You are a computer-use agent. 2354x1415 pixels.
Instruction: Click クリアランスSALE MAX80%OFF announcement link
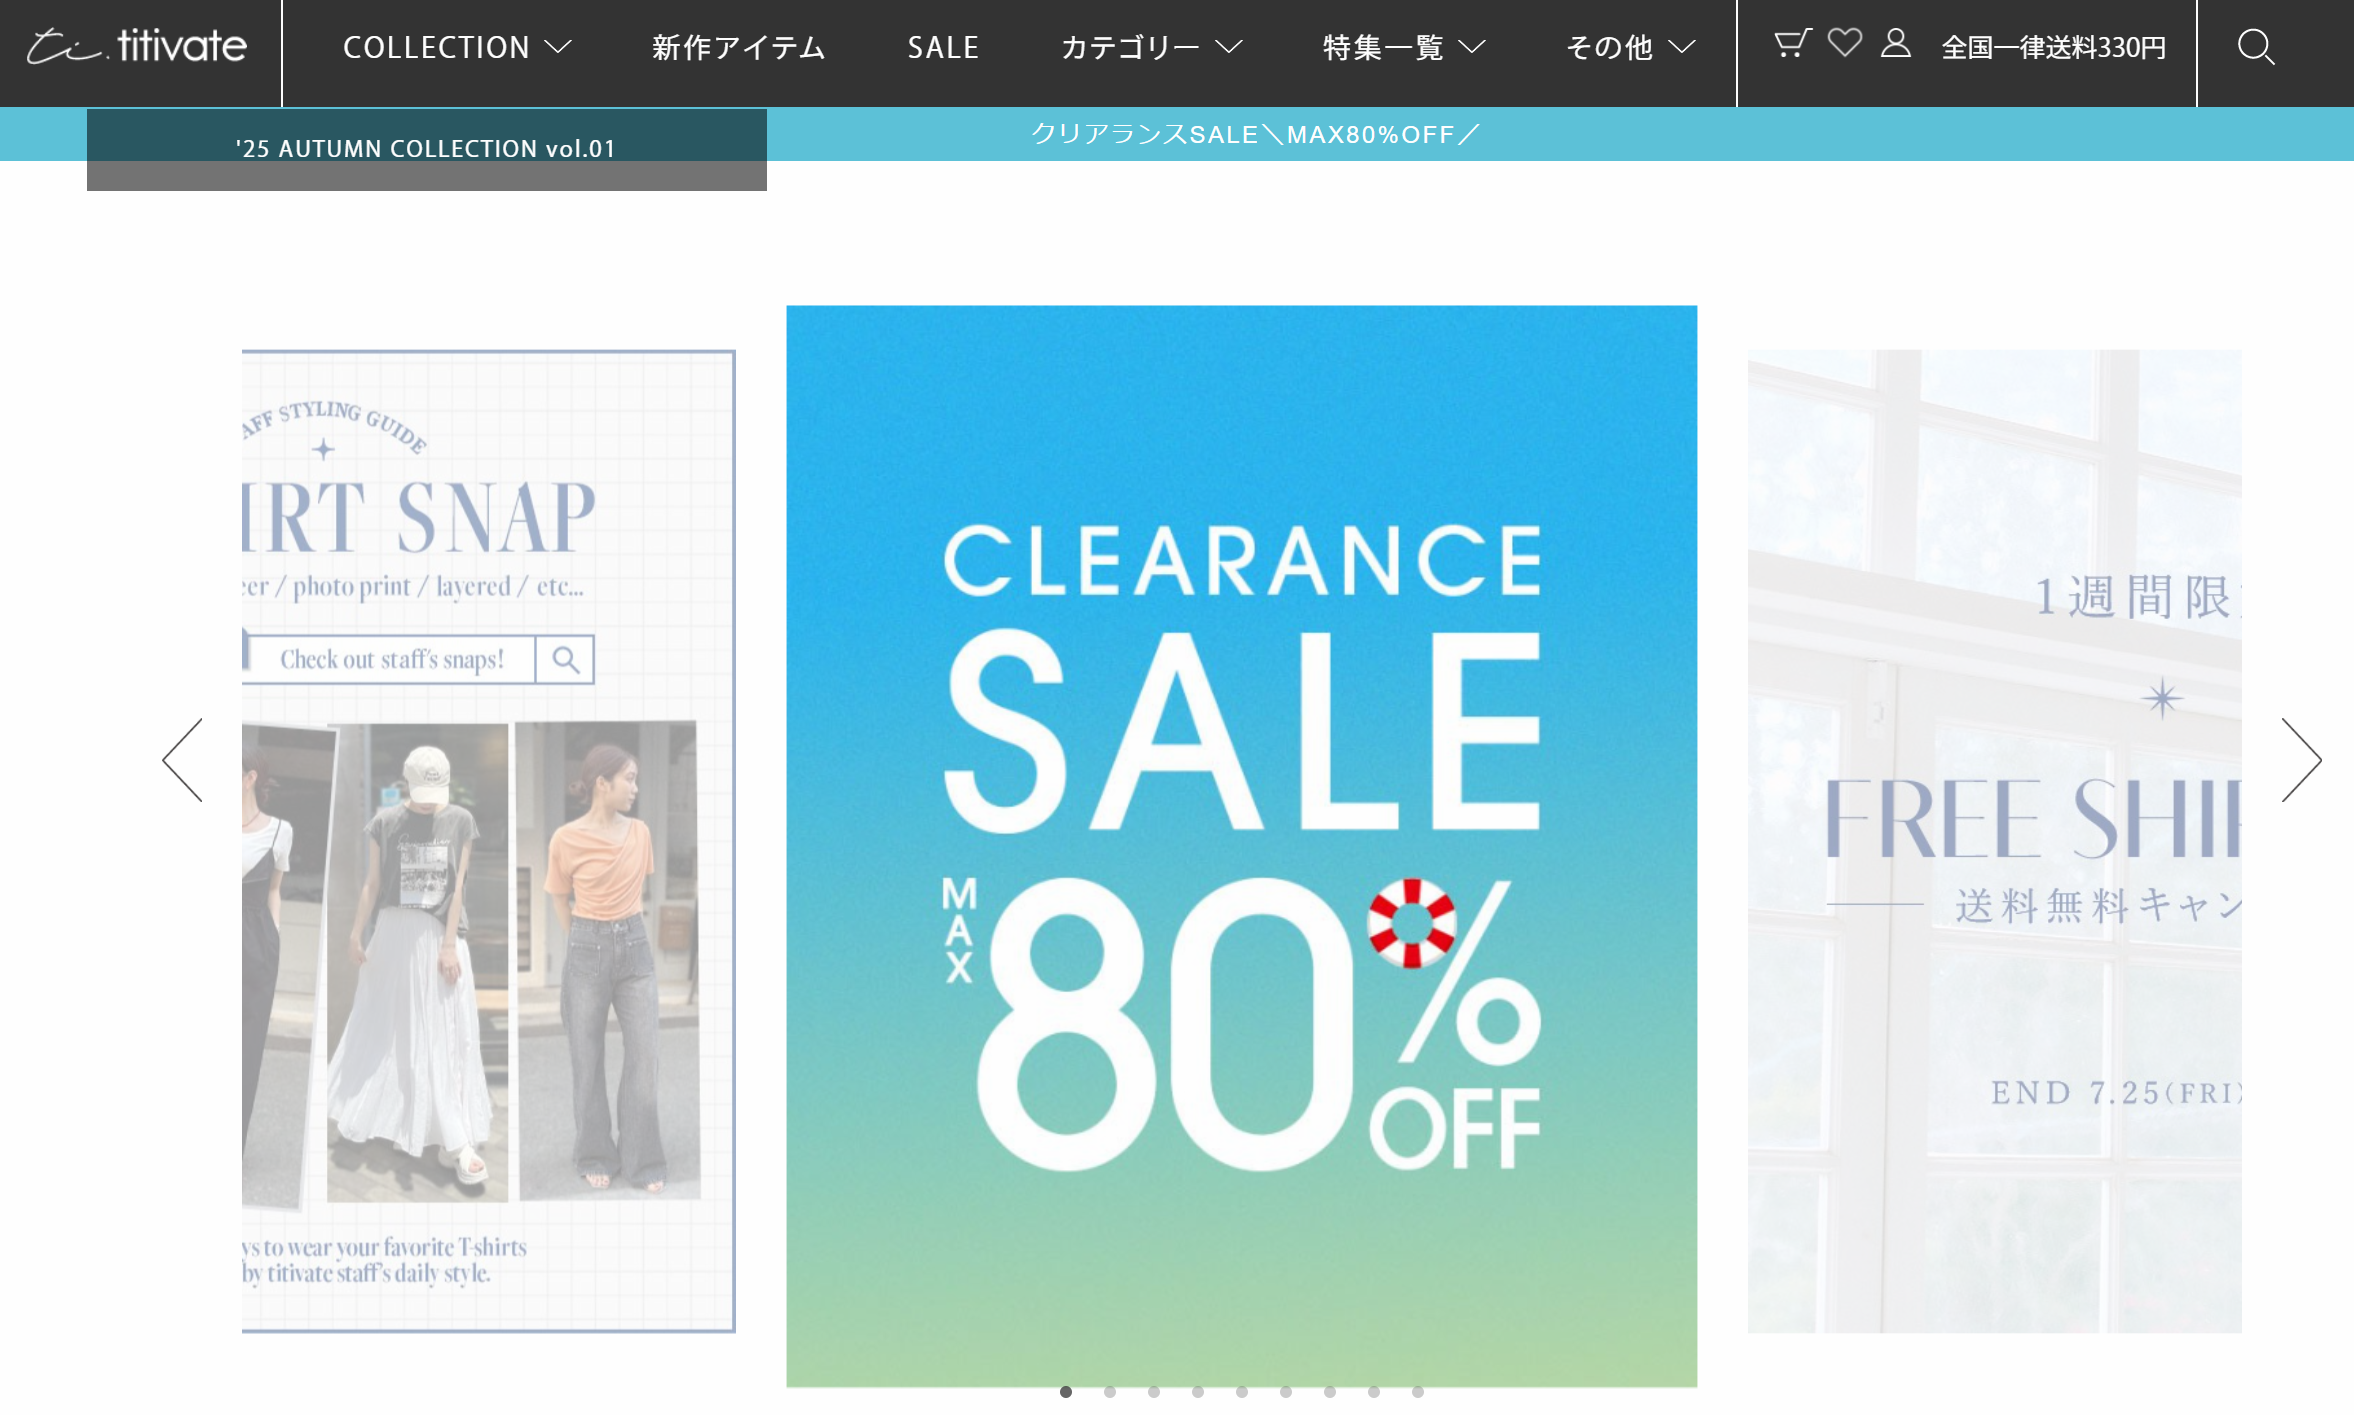(1255, 134)
